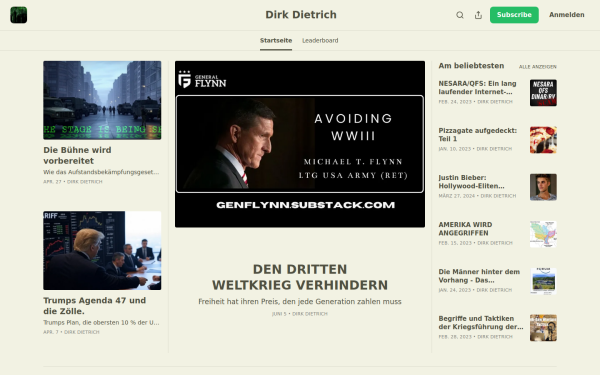Viewport: 600px width, 375px height.
Task: Click the AMERIKA WIRD ANGEGRIFFEN map thumbnail
Action: pos(543,234)
